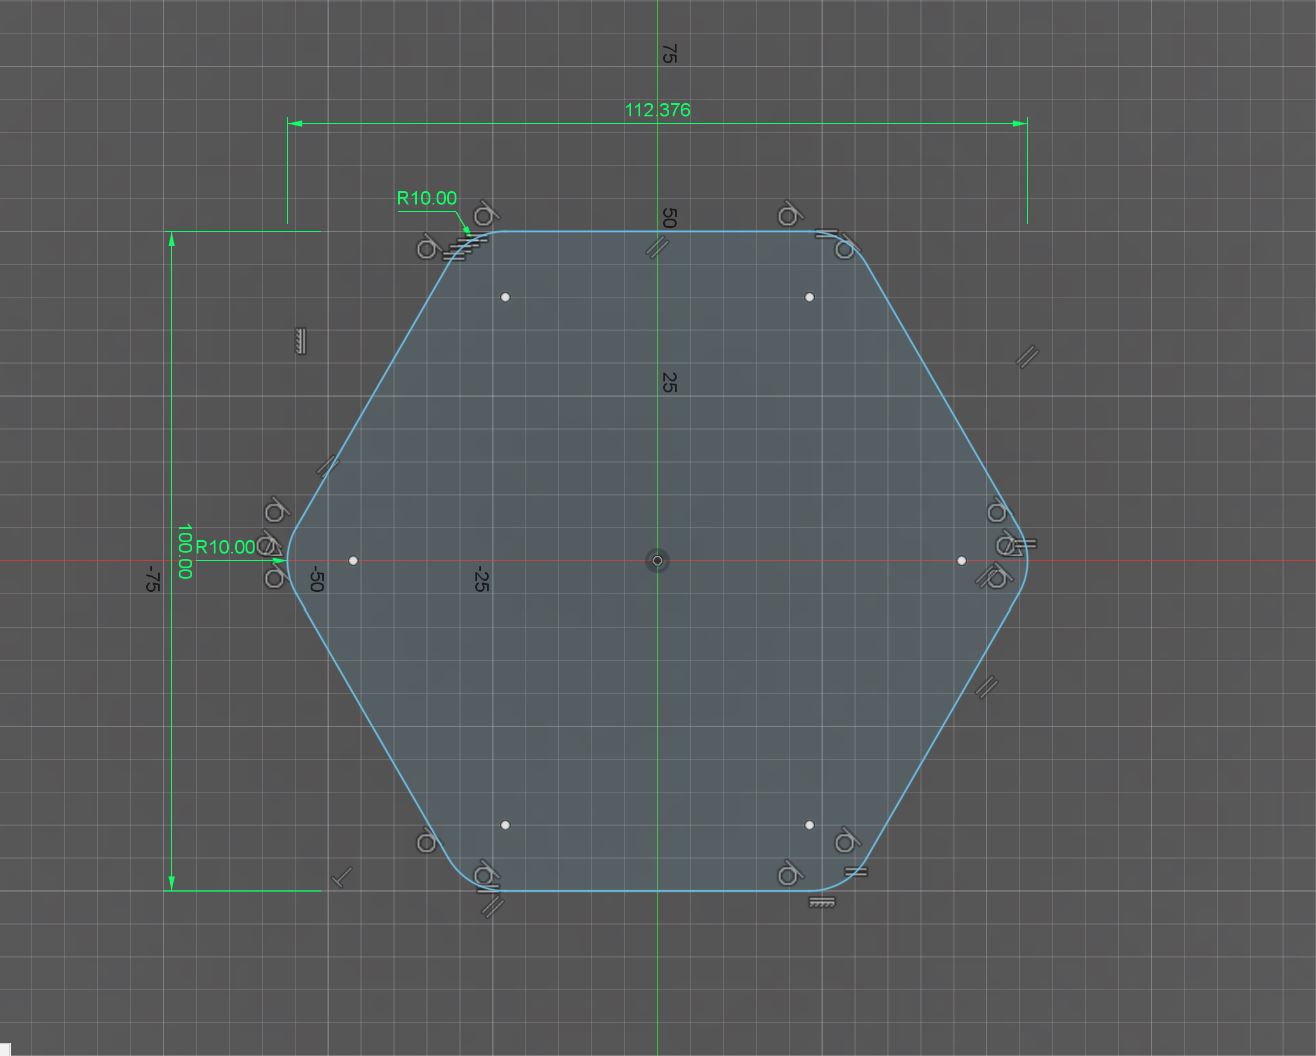The width and height of the screenshot is (1316, 1056).
Task: Select the top-left fillet center point
Action: click(x=505, y=297)
